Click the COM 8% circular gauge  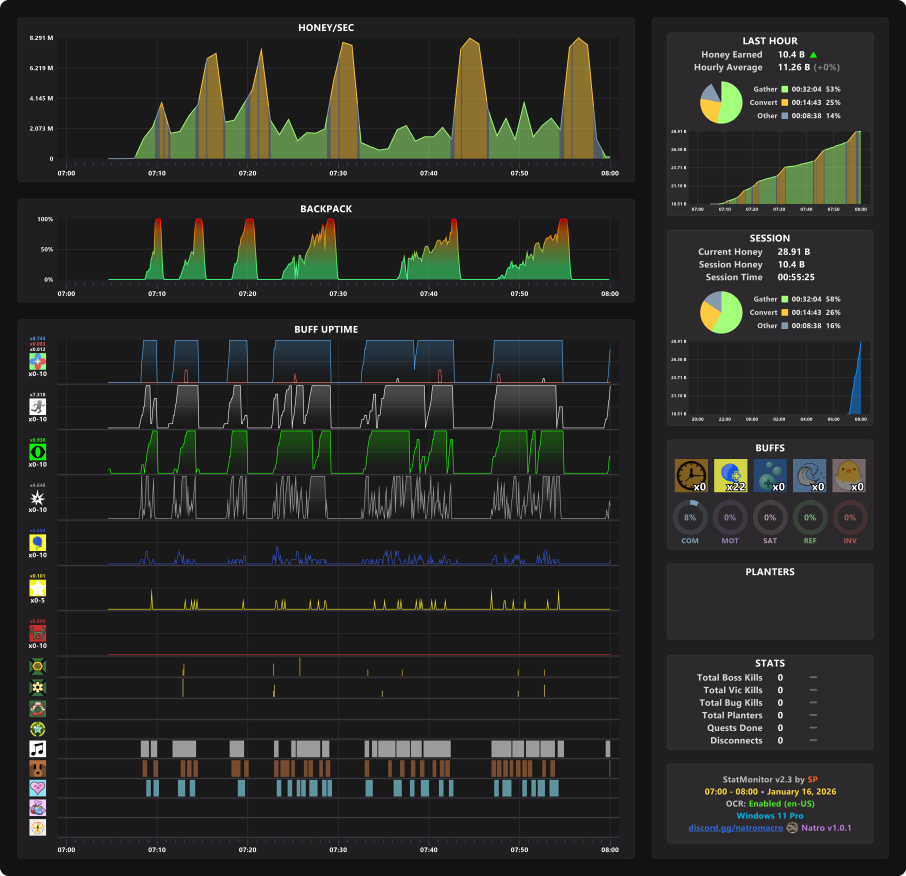[x=690, y=517]
